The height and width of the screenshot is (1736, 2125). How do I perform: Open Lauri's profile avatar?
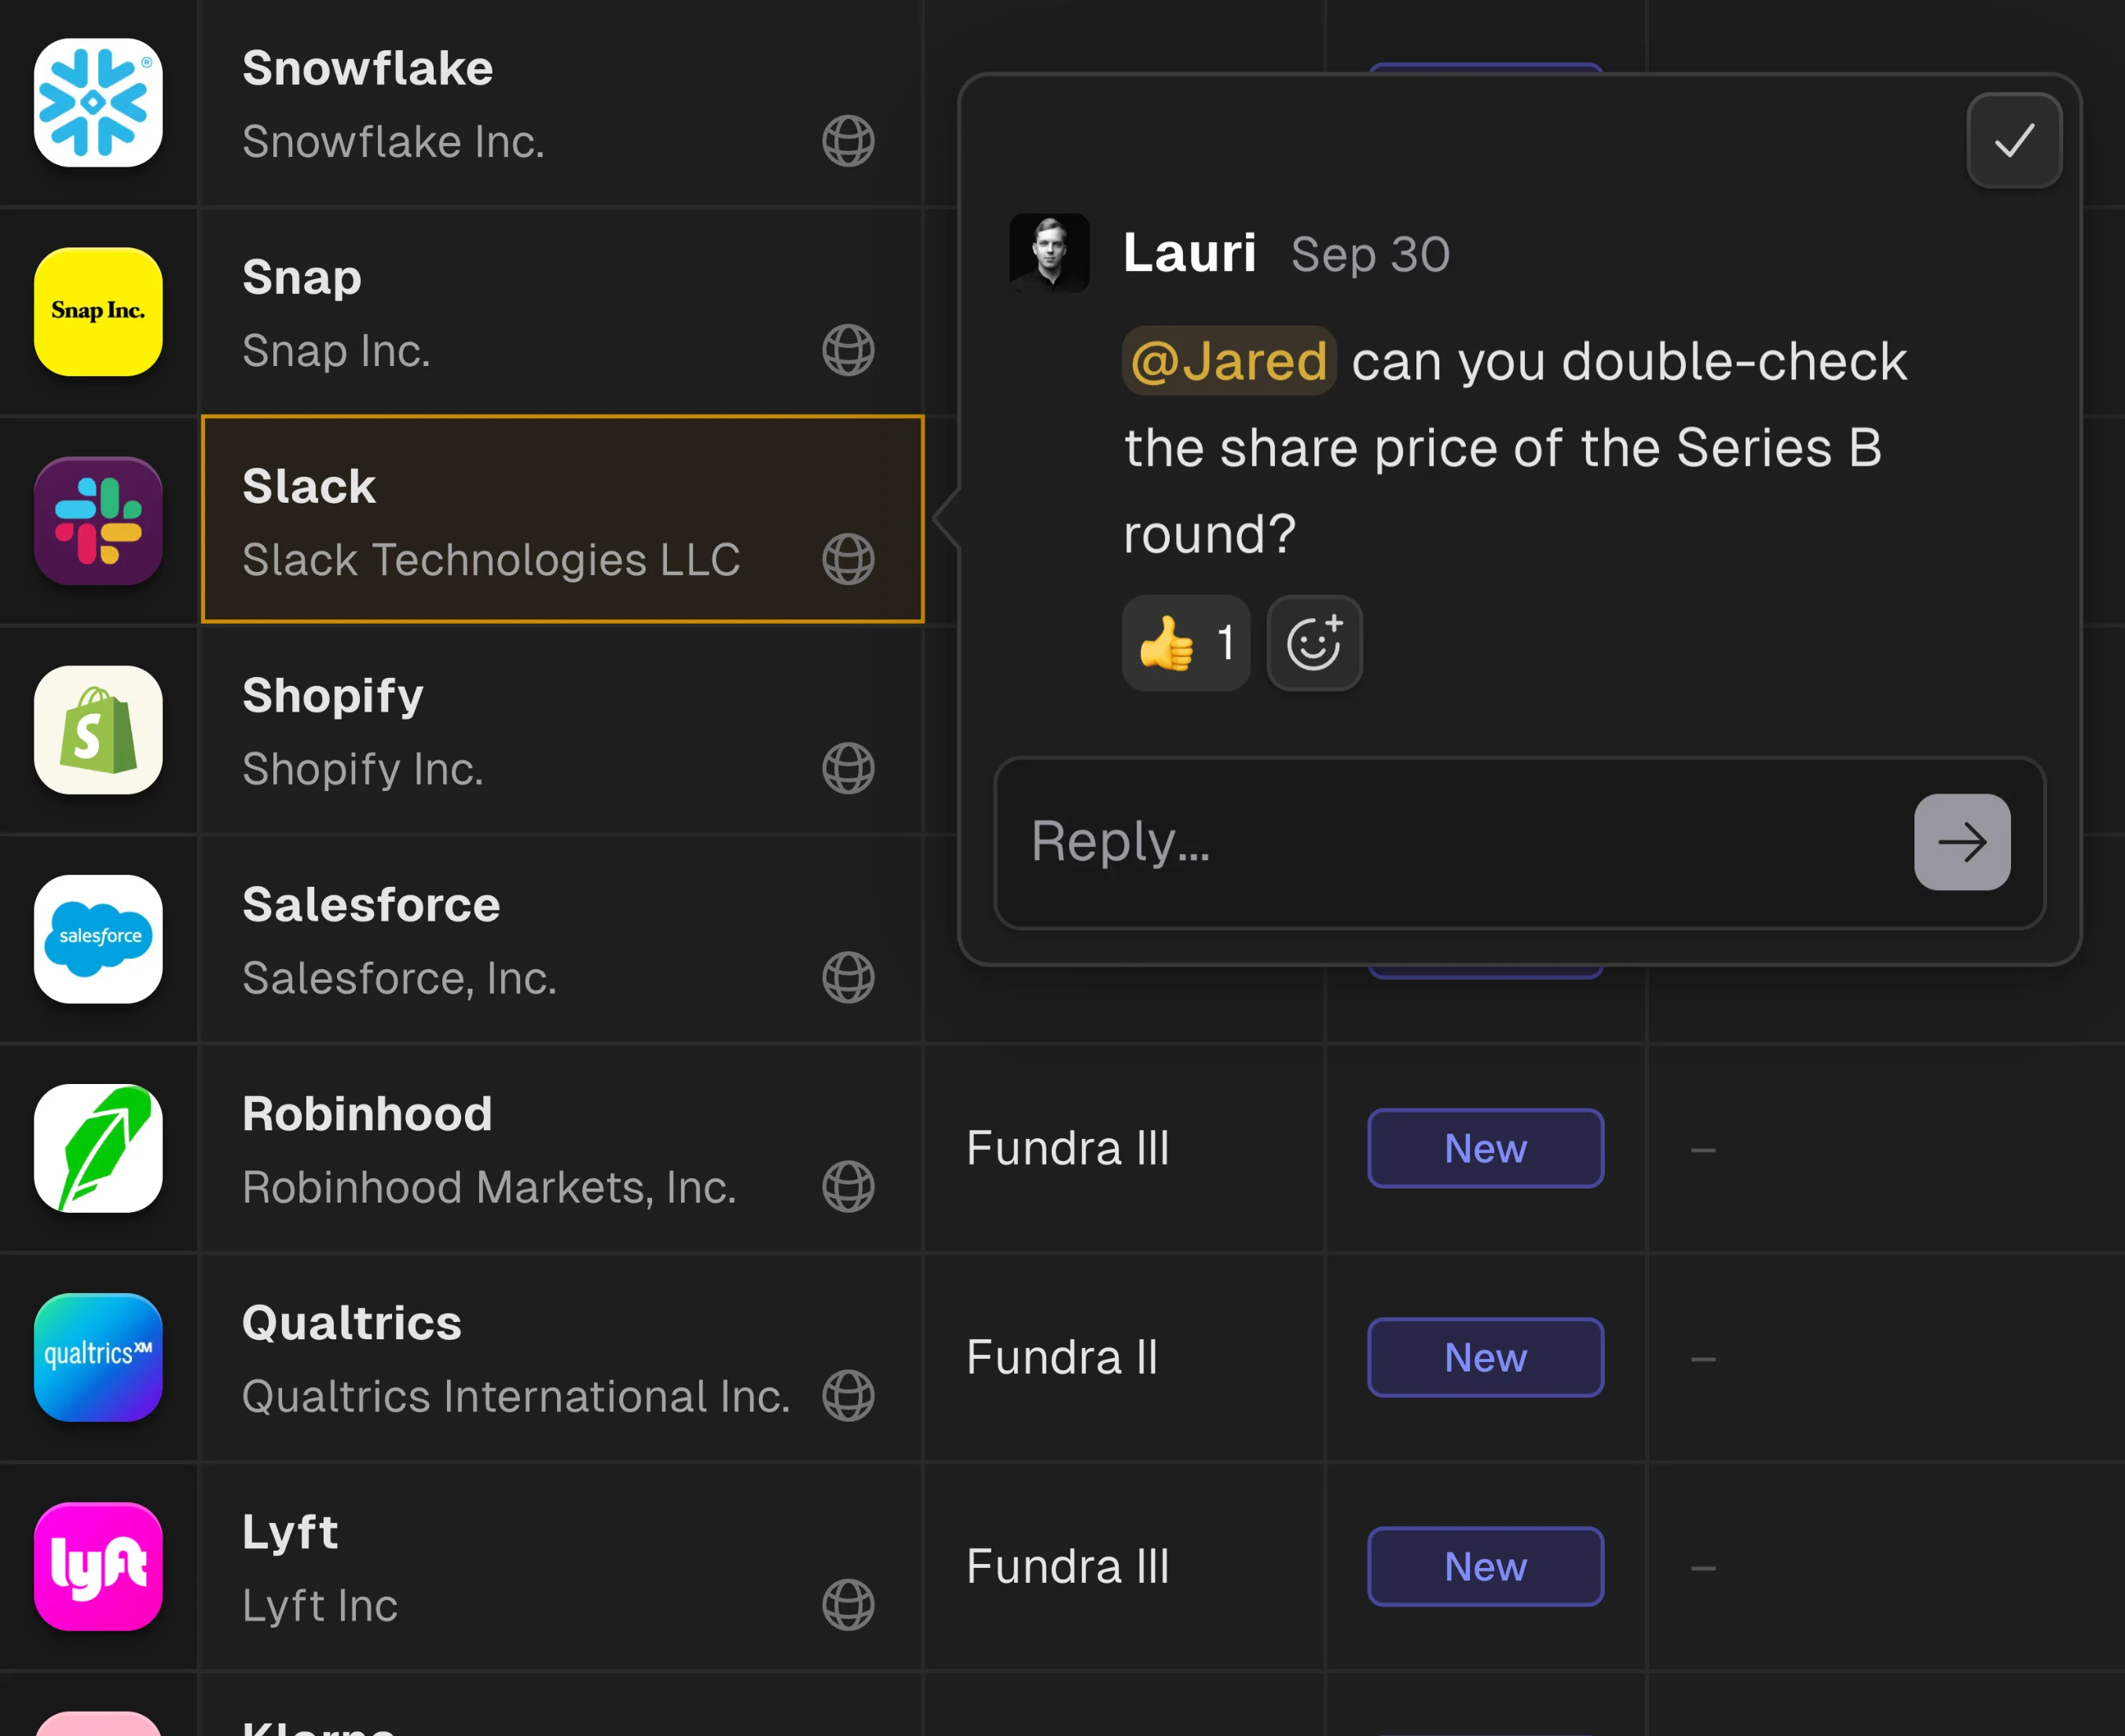[x=1049, y=253]
